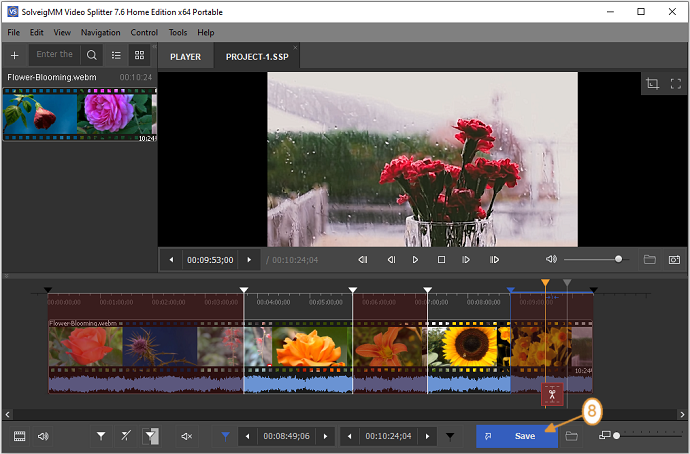
Task: Select white marker near 00:06:00:00
Action: (352, 290)
